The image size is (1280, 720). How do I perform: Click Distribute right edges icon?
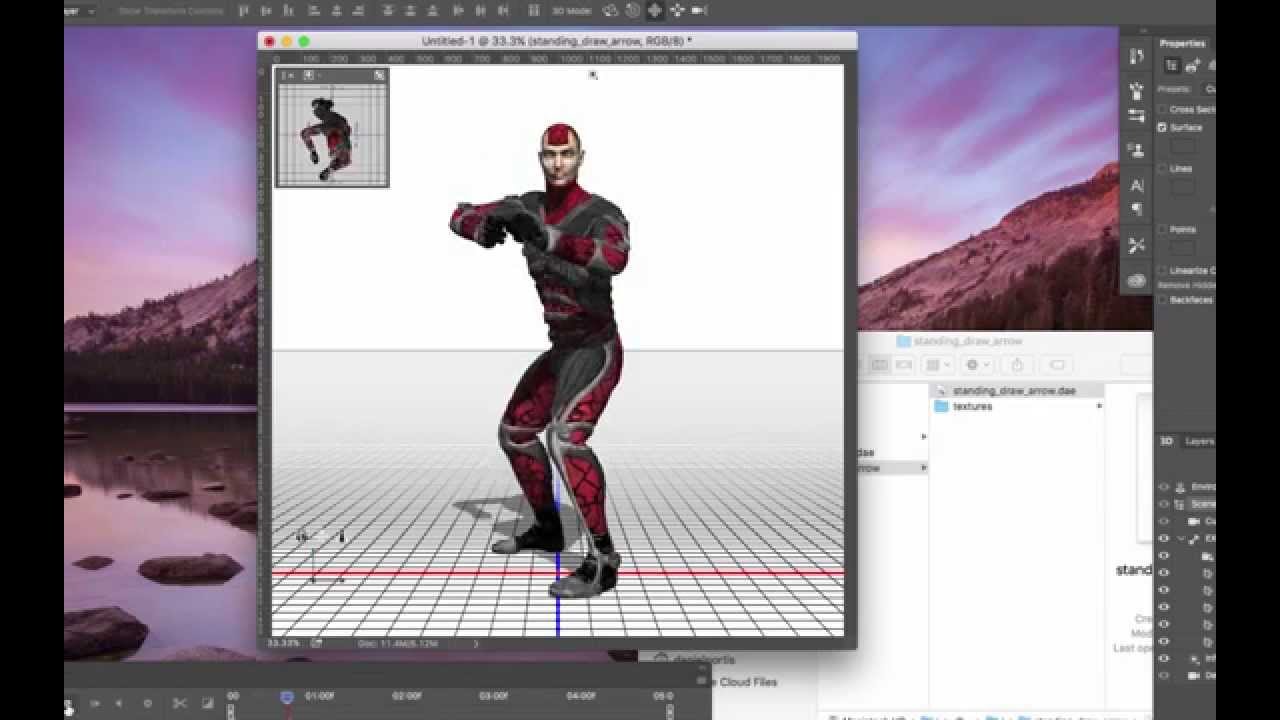[x=503, y=11]
